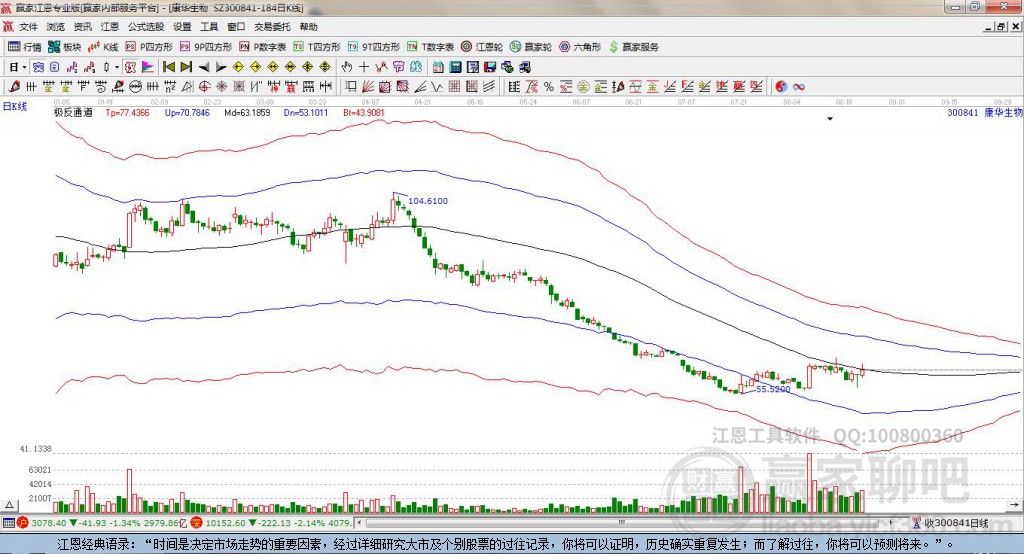Switch to the 板块 view
This screenshot has width=1024, height=554.
tap(65, 47)
